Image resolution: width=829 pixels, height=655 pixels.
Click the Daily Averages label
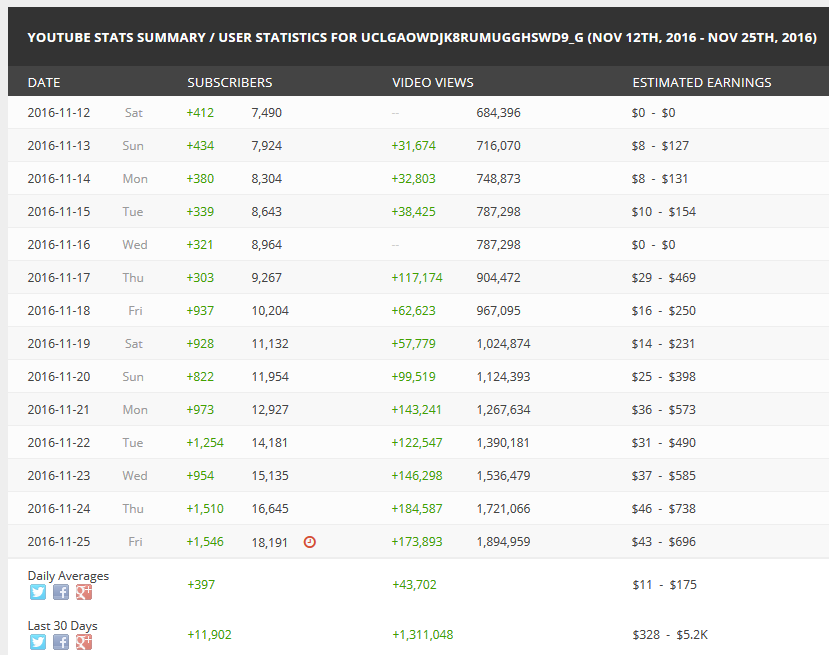point(68,576)
